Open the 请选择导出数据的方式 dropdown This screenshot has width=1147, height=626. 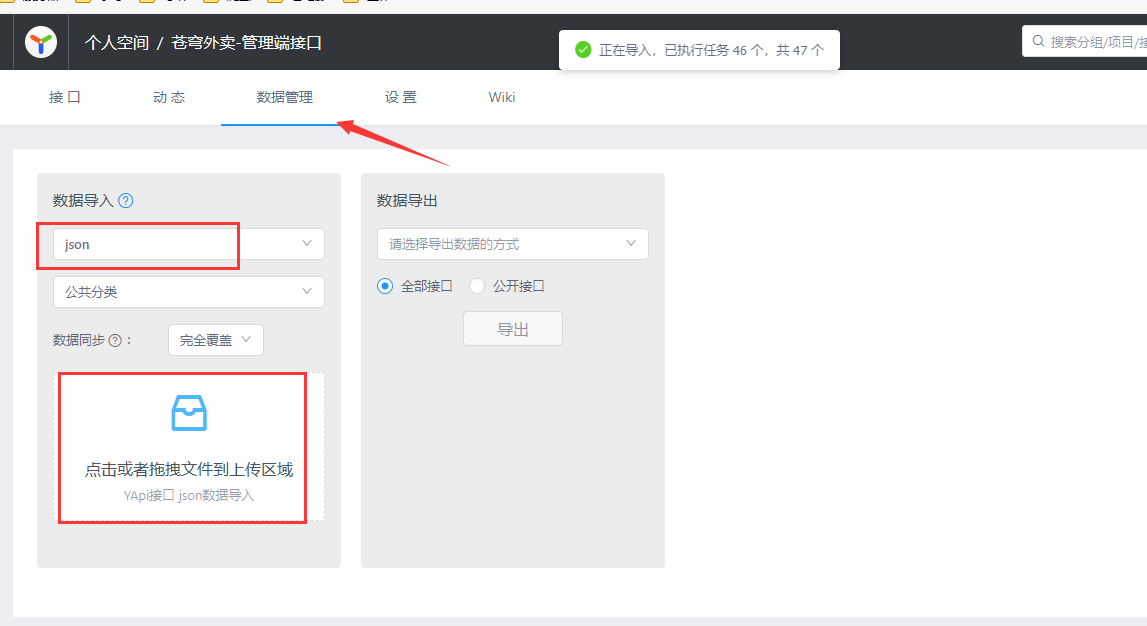(x=513, y=244)
